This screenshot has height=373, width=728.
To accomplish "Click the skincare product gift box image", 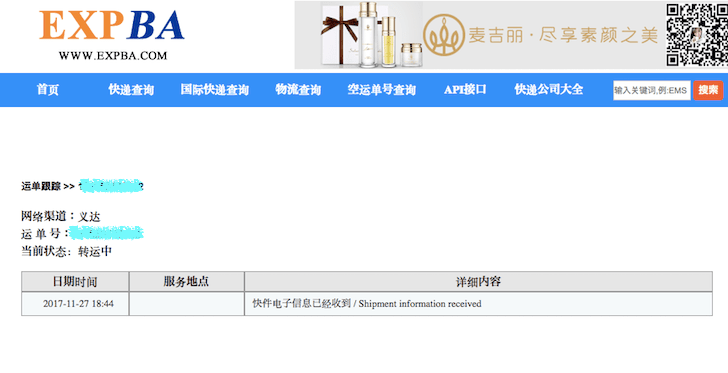I will 371,35.
